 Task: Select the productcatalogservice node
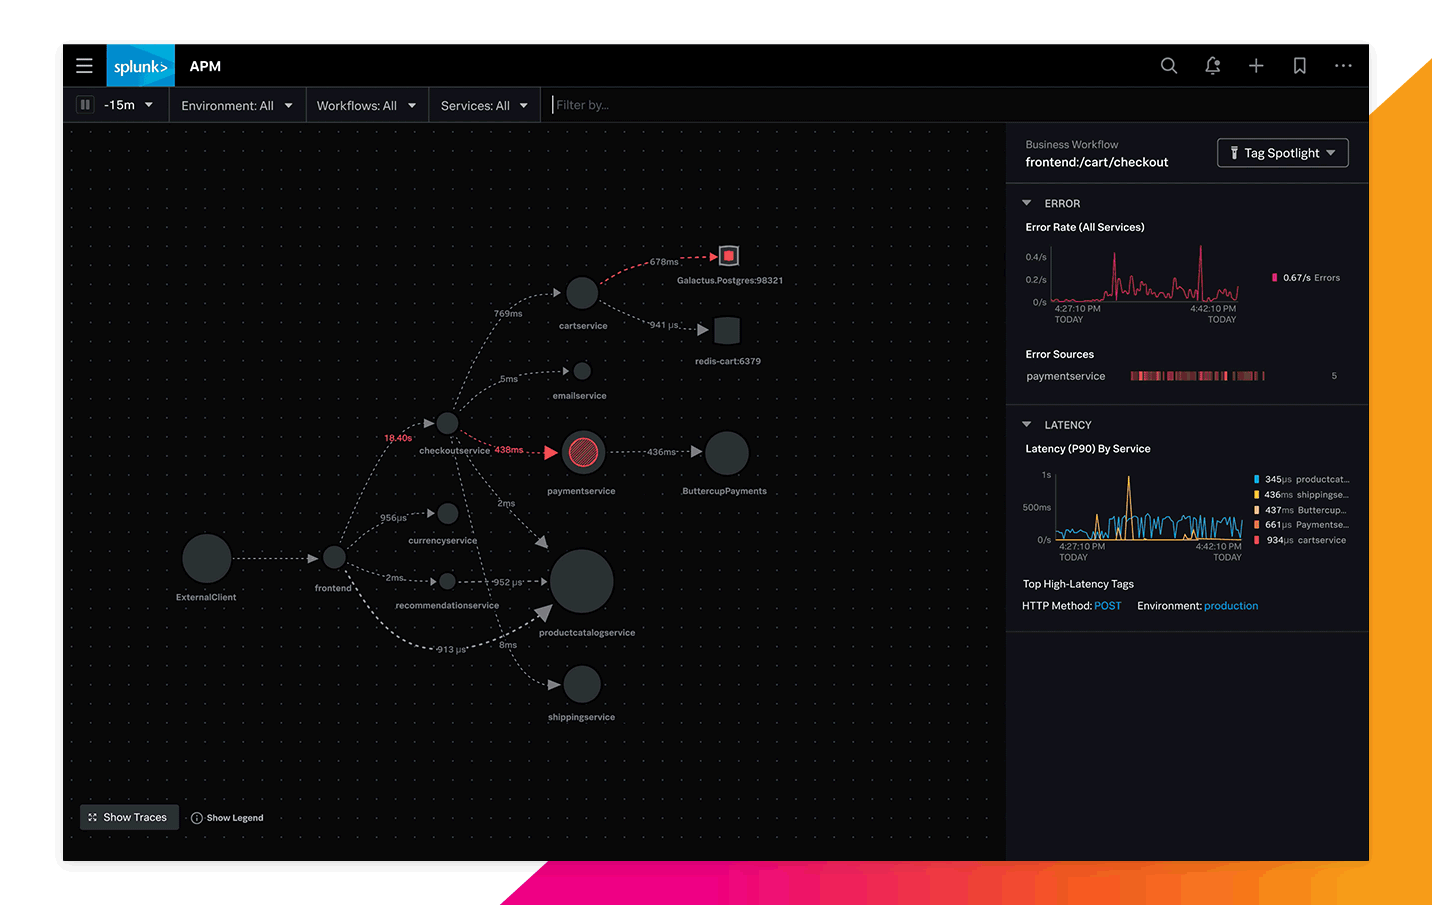tap(582, 581)
